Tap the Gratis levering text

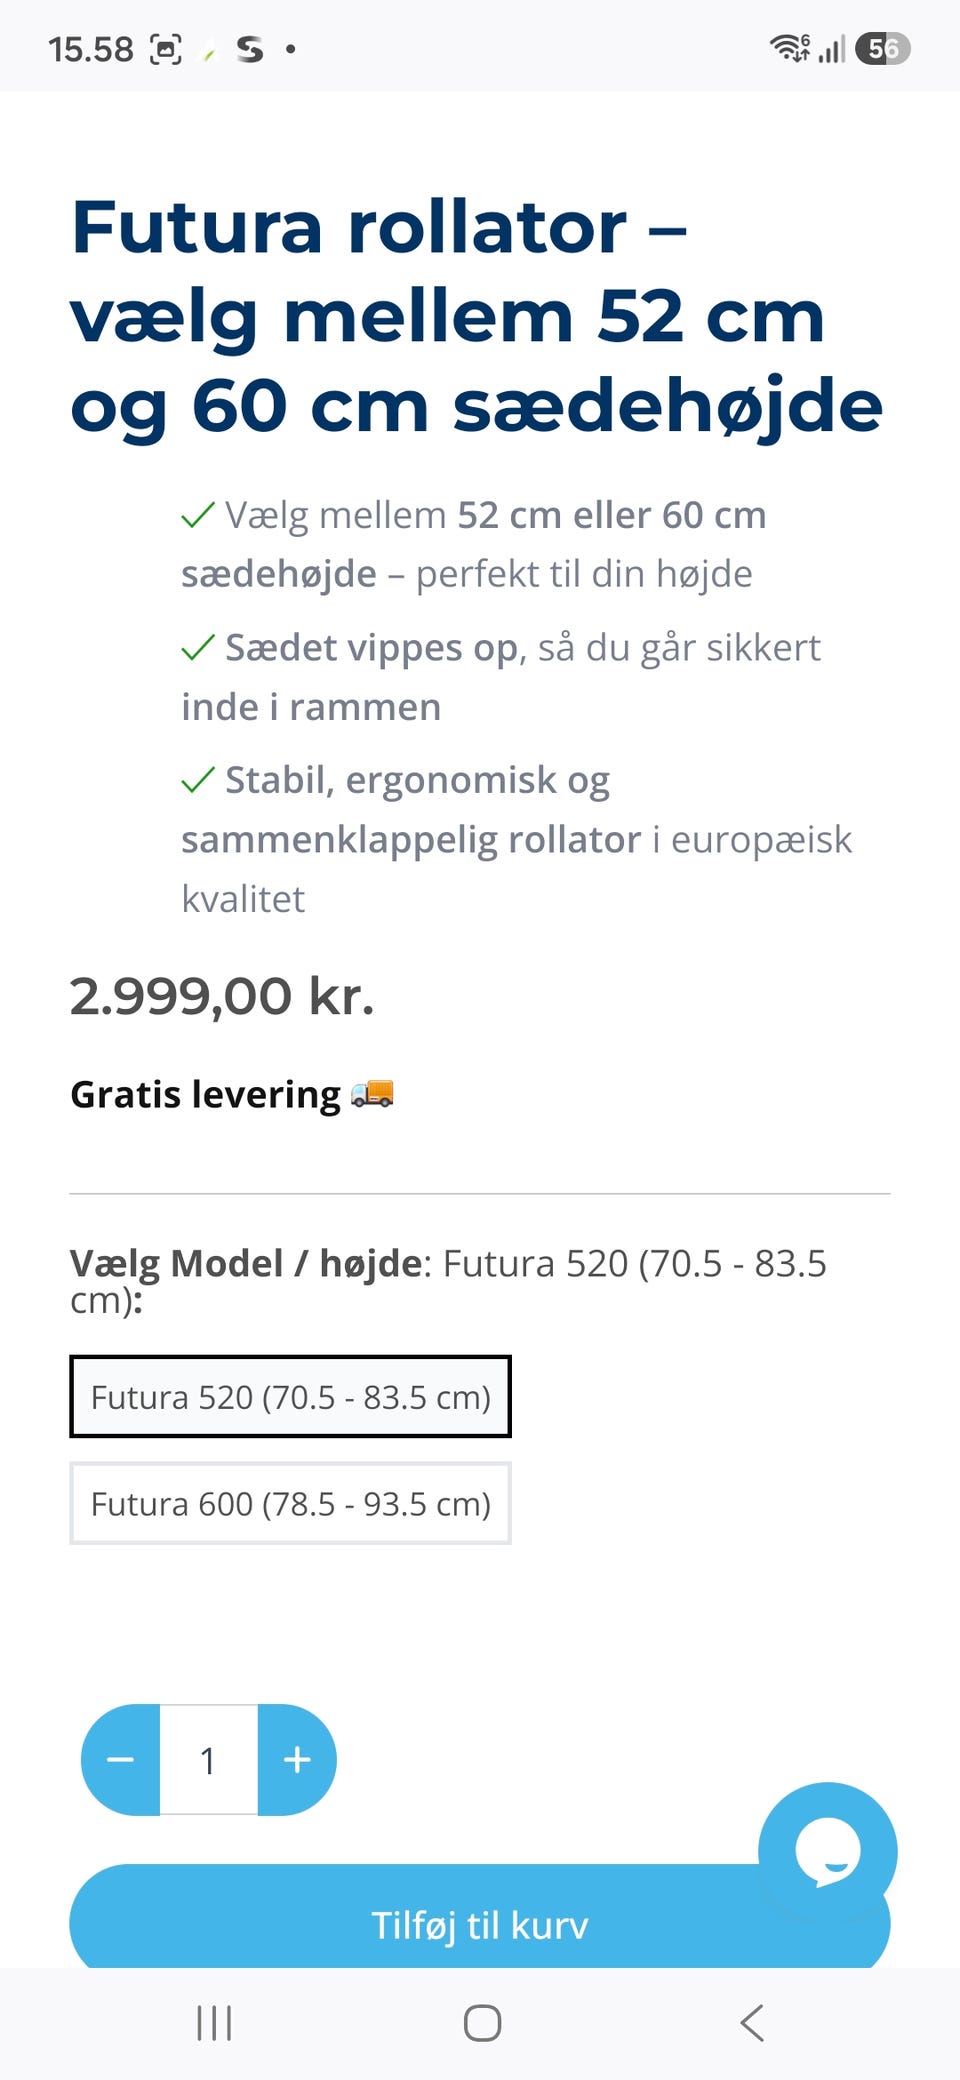(206, 1095)
